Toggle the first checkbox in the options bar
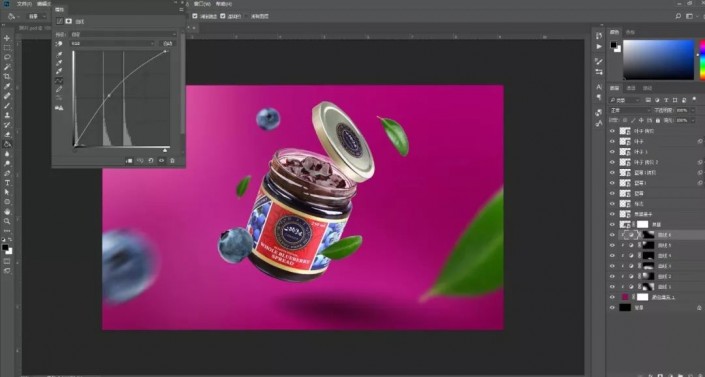Image resolution: width=705 pixels, height=377 pixels. 195,16
